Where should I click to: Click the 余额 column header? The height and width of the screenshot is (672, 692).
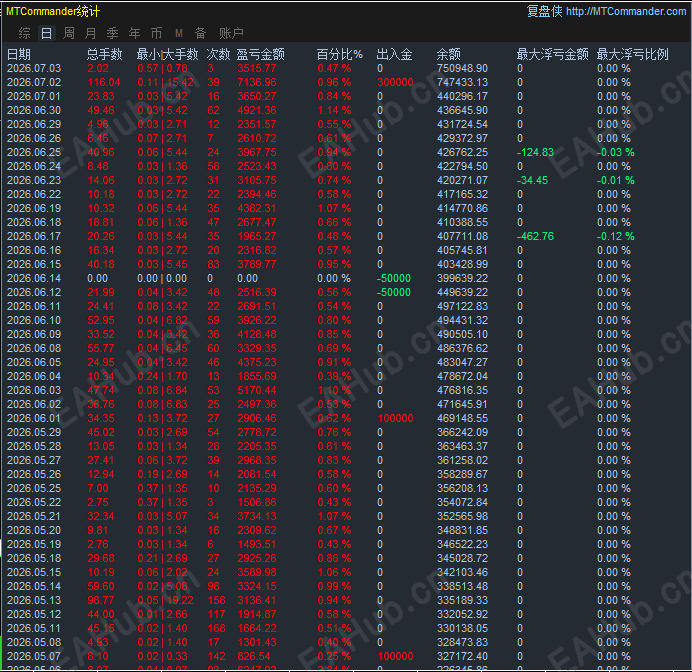click(x=448, y=54)
